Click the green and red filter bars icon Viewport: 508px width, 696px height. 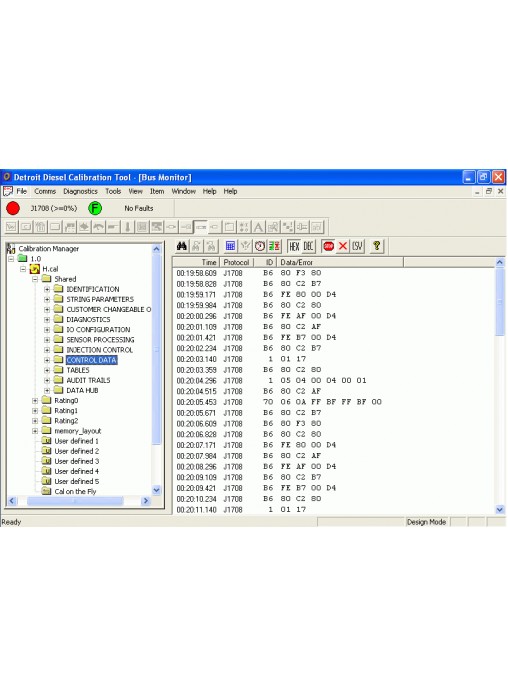(x=274, y=246)
